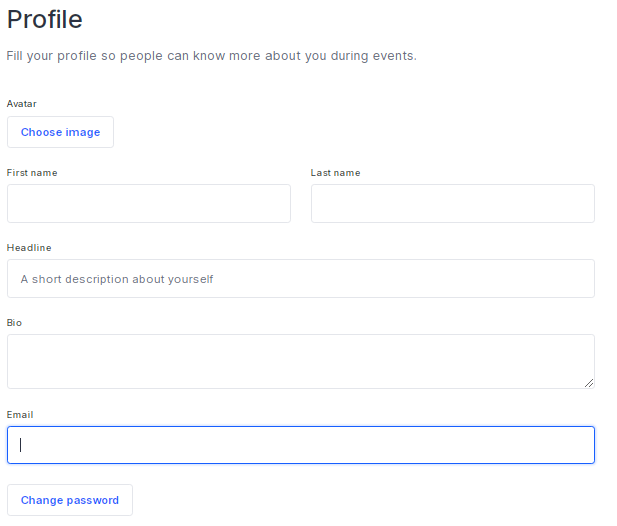Click the Choose image button
The height and width of the screenshot is (526, 617).
(60, 132)
